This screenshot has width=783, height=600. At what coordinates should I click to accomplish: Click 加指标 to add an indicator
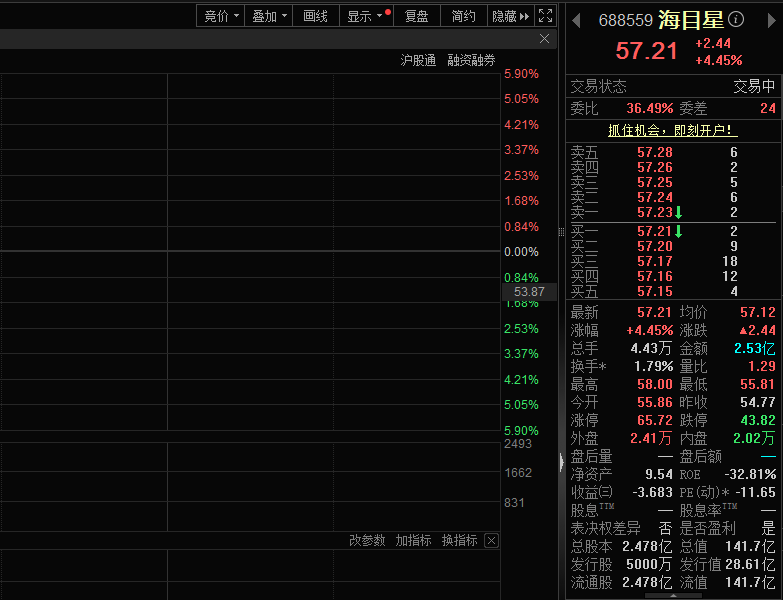pos(413,540)
